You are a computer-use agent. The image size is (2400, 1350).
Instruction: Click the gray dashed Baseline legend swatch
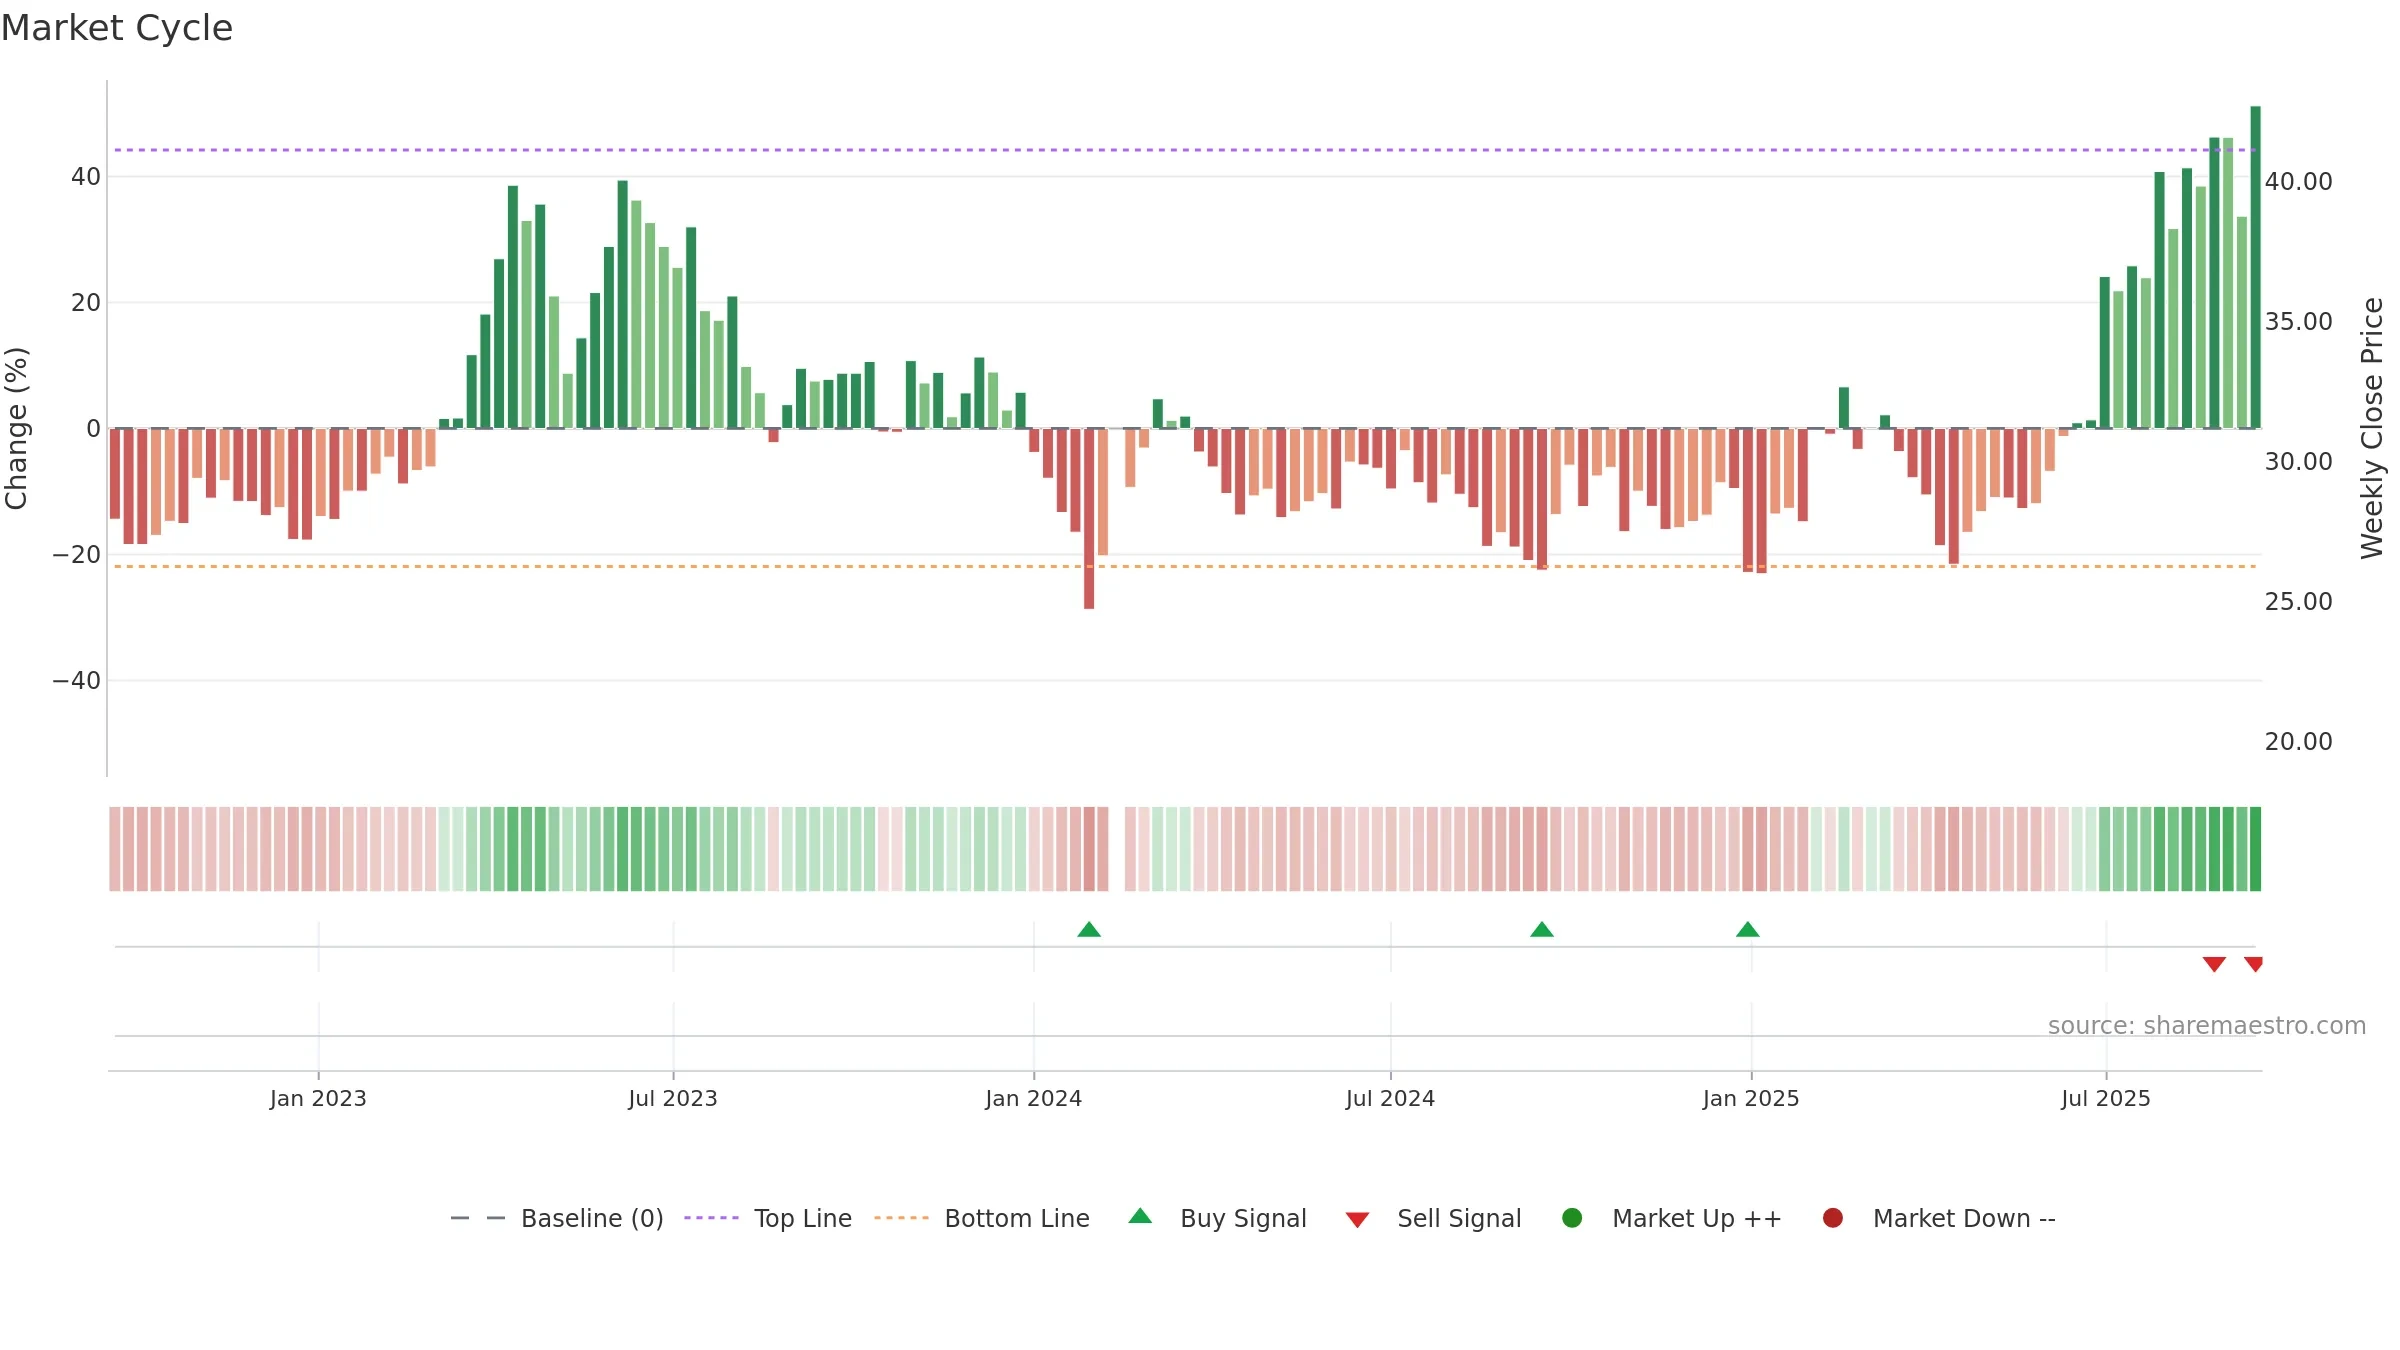pos(478,1218)
